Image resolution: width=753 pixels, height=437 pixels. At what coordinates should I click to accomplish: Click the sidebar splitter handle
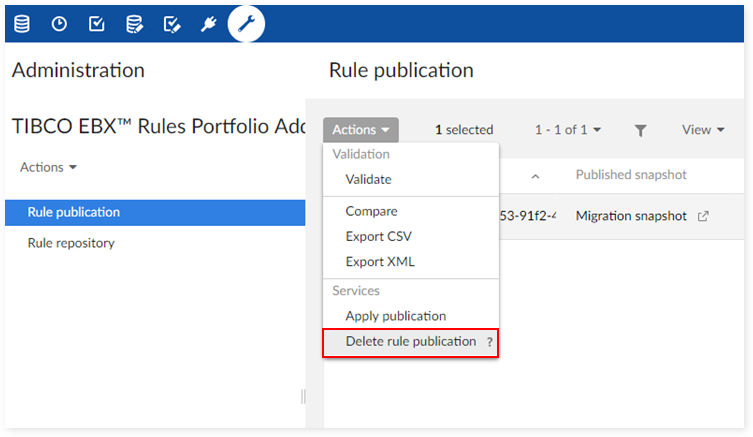[303, 397]
